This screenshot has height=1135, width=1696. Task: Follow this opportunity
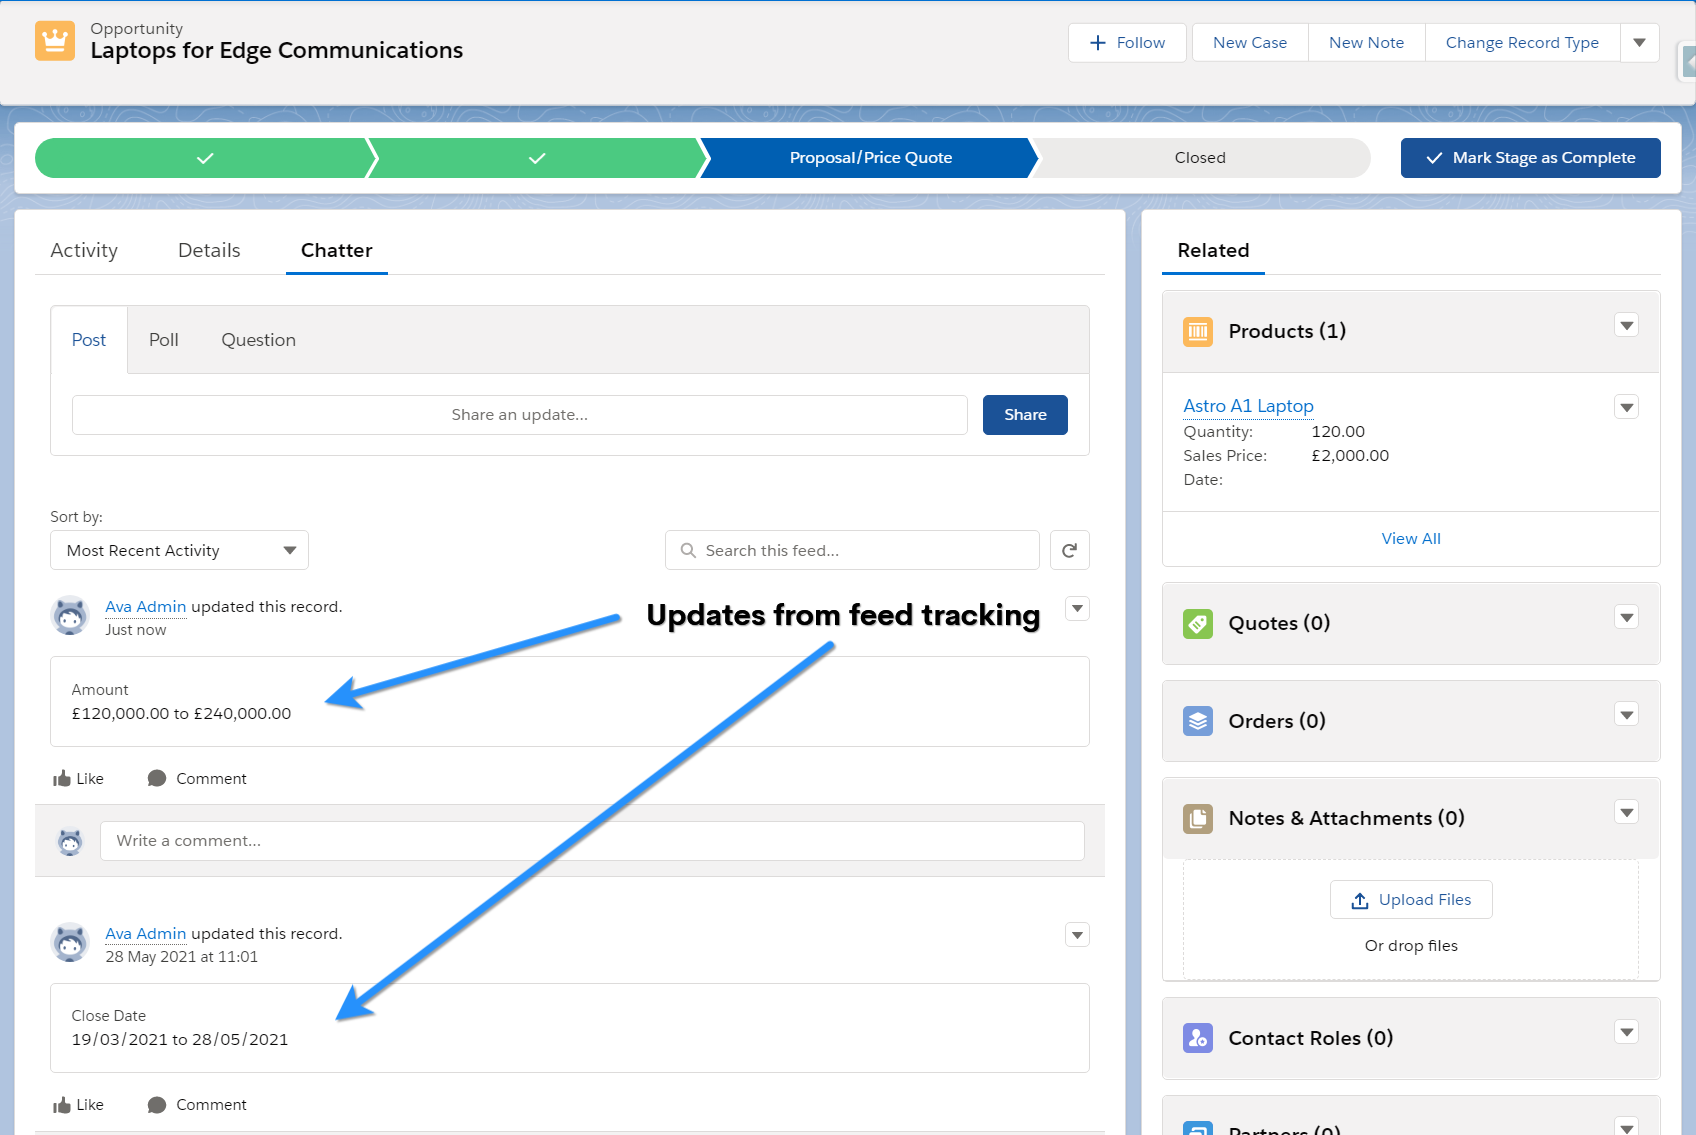[x=1127, y=43]
